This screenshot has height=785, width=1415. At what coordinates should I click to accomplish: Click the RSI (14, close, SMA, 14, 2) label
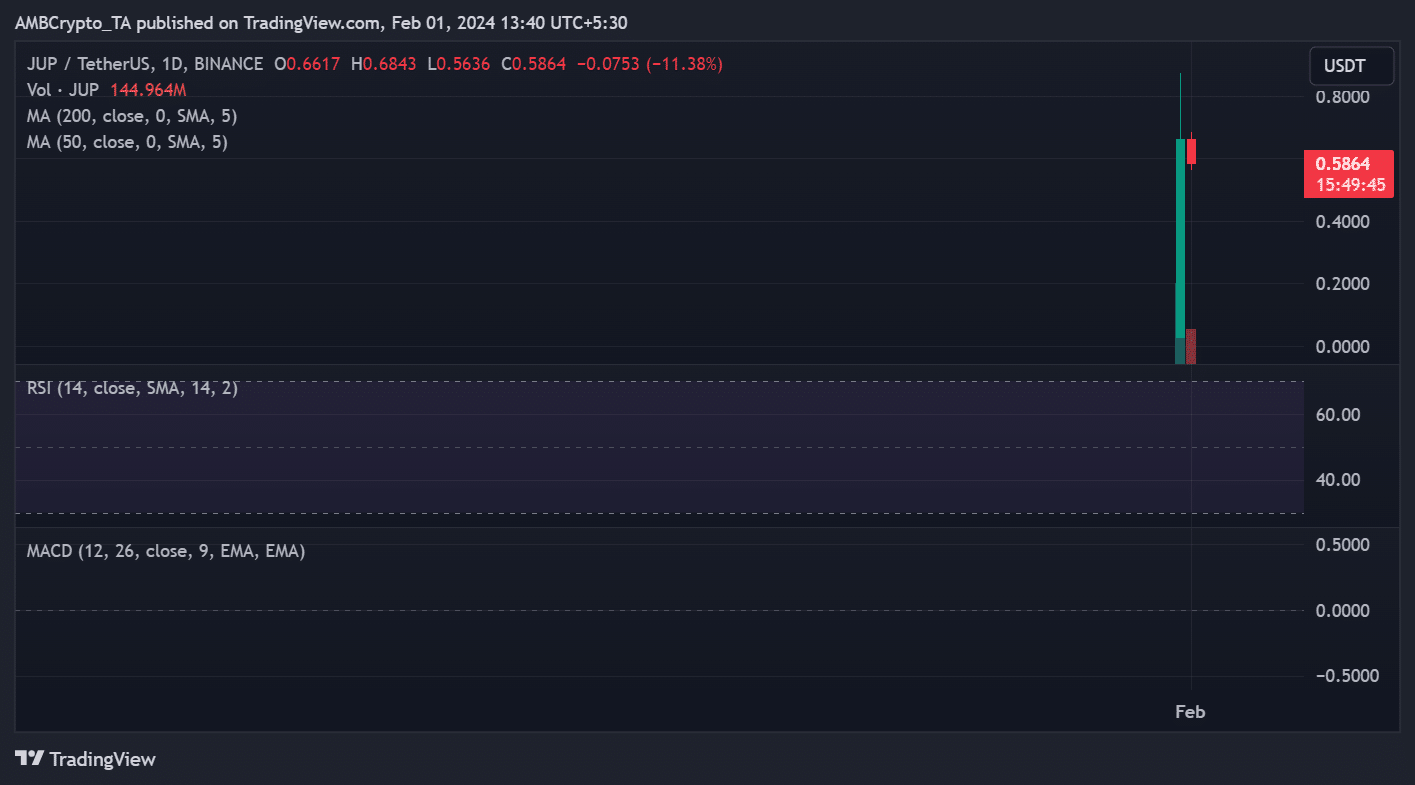coord(132,388)
